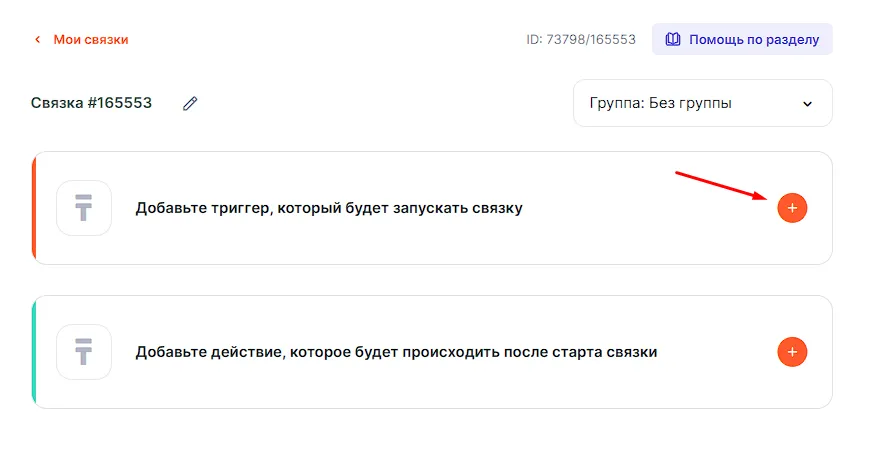The height and width of the screenshot is (467, 881).
Task: Click the plus button to add action
Action: 792,352
